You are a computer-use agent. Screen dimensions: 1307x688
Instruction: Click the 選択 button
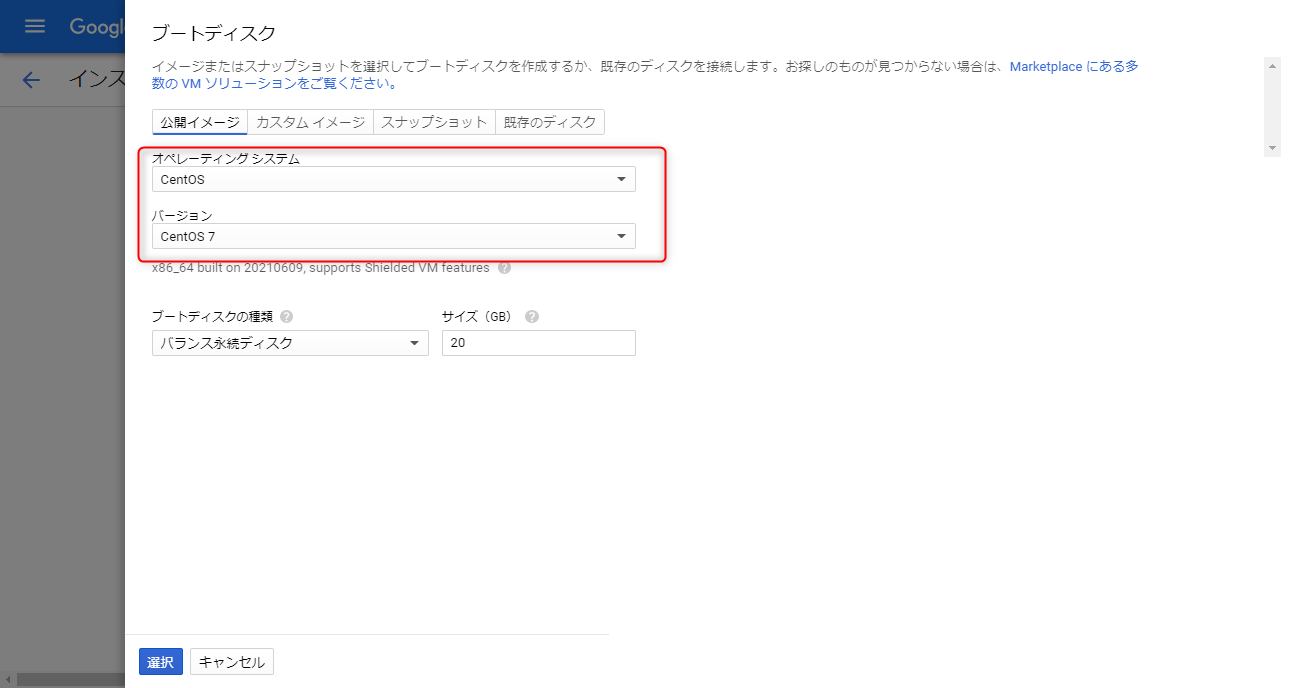(161, 662)
